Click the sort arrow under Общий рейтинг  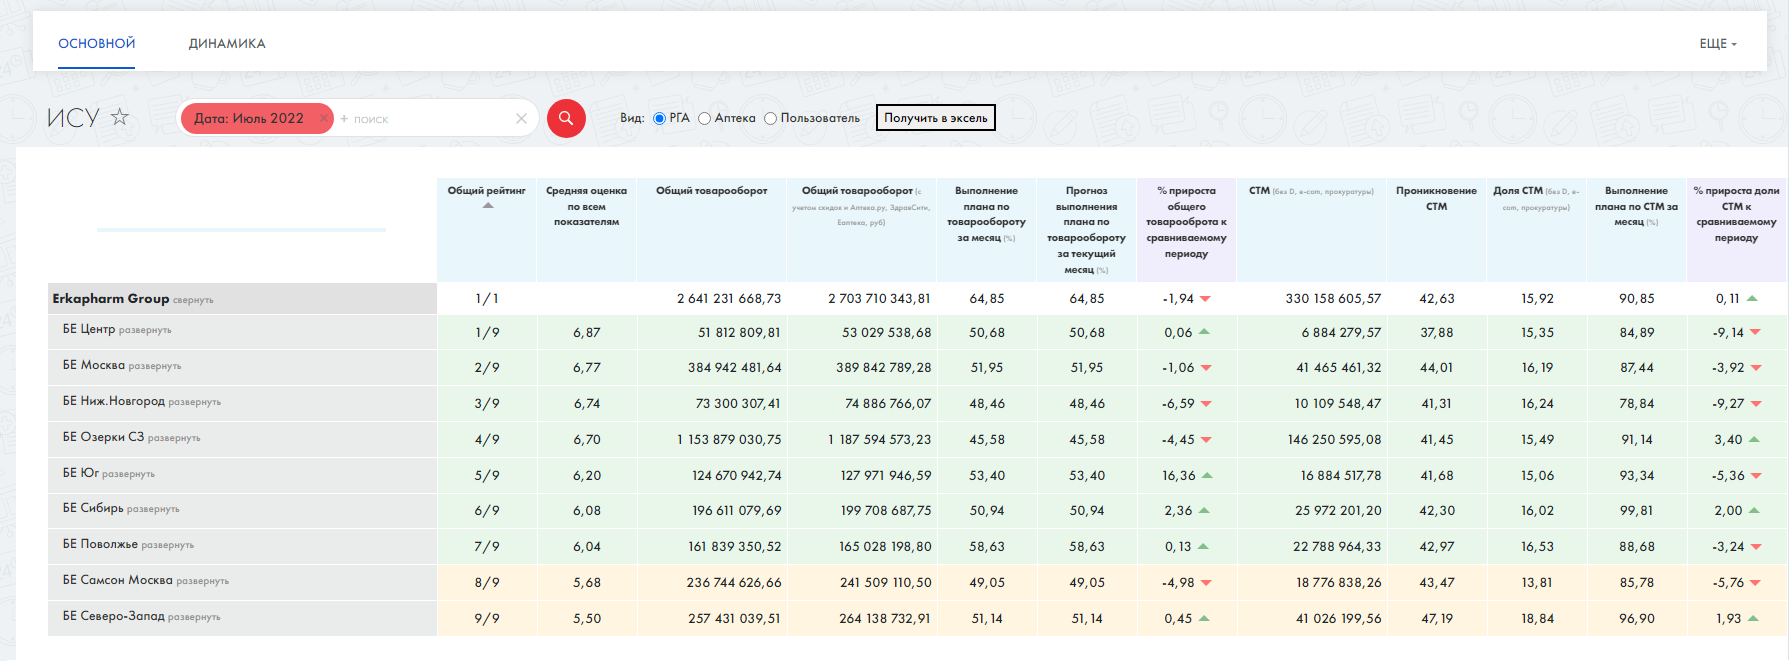coord(488,206)
